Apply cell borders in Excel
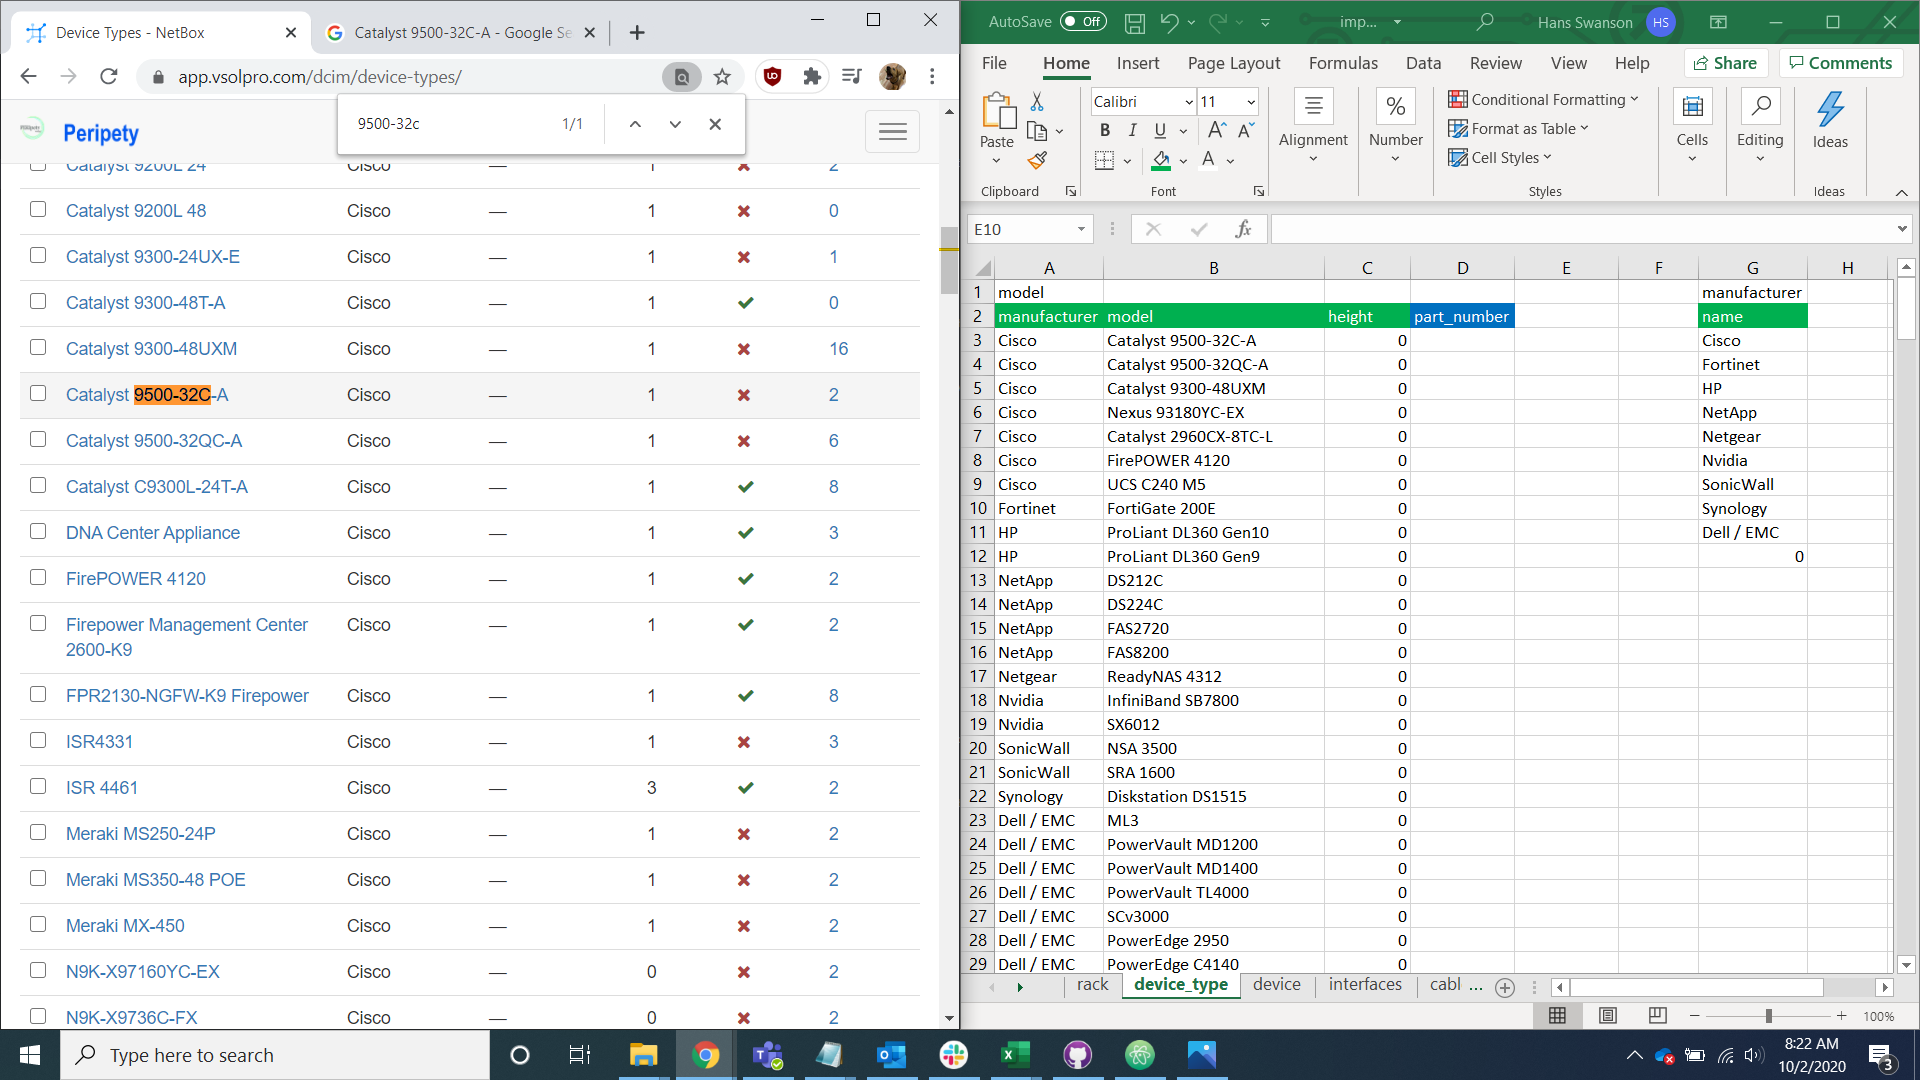 point(1104,160)
